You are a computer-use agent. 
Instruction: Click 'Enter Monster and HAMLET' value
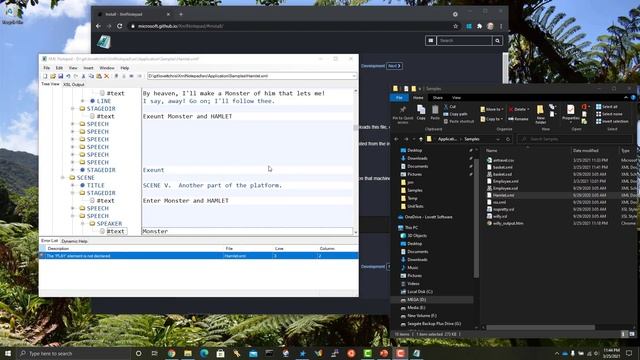(186, 201)
